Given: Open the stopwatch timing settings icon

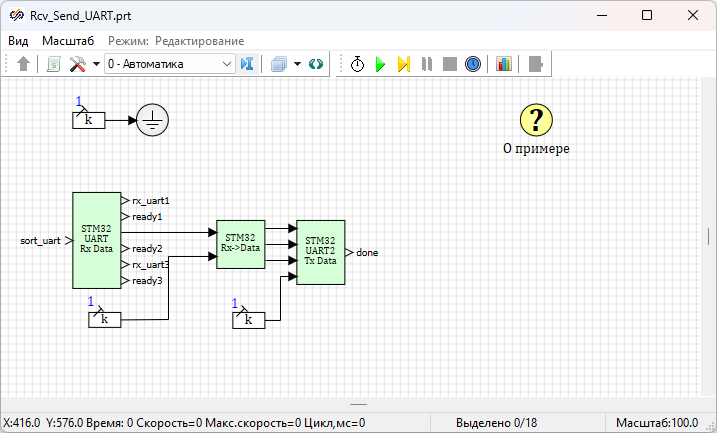Looking at the screenshot, I should click(357, 64).
